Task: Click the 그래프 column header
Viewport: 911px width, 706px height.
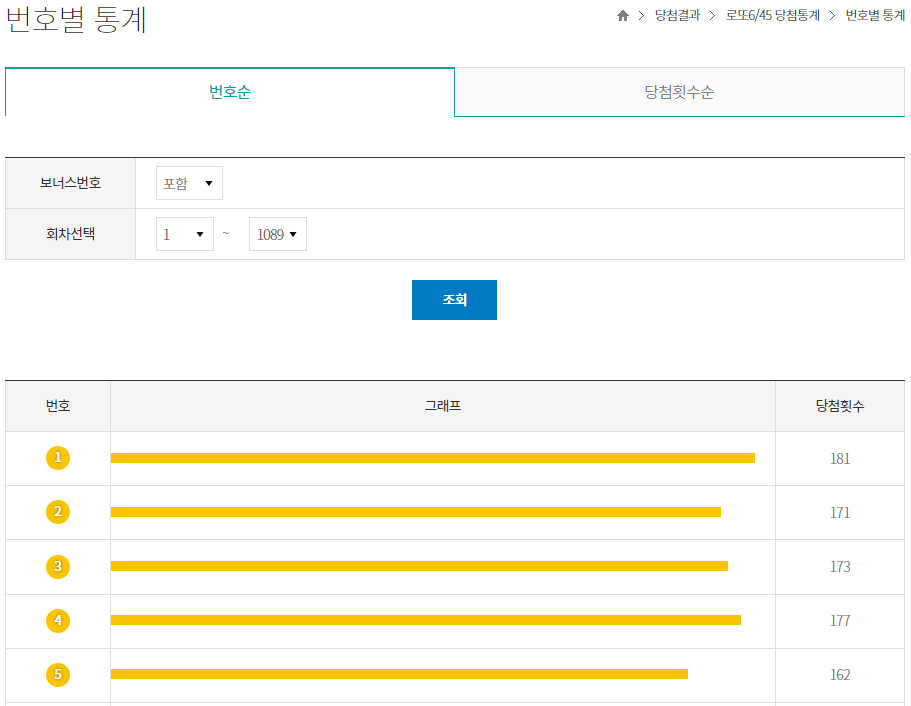Action: click(442, 406)
